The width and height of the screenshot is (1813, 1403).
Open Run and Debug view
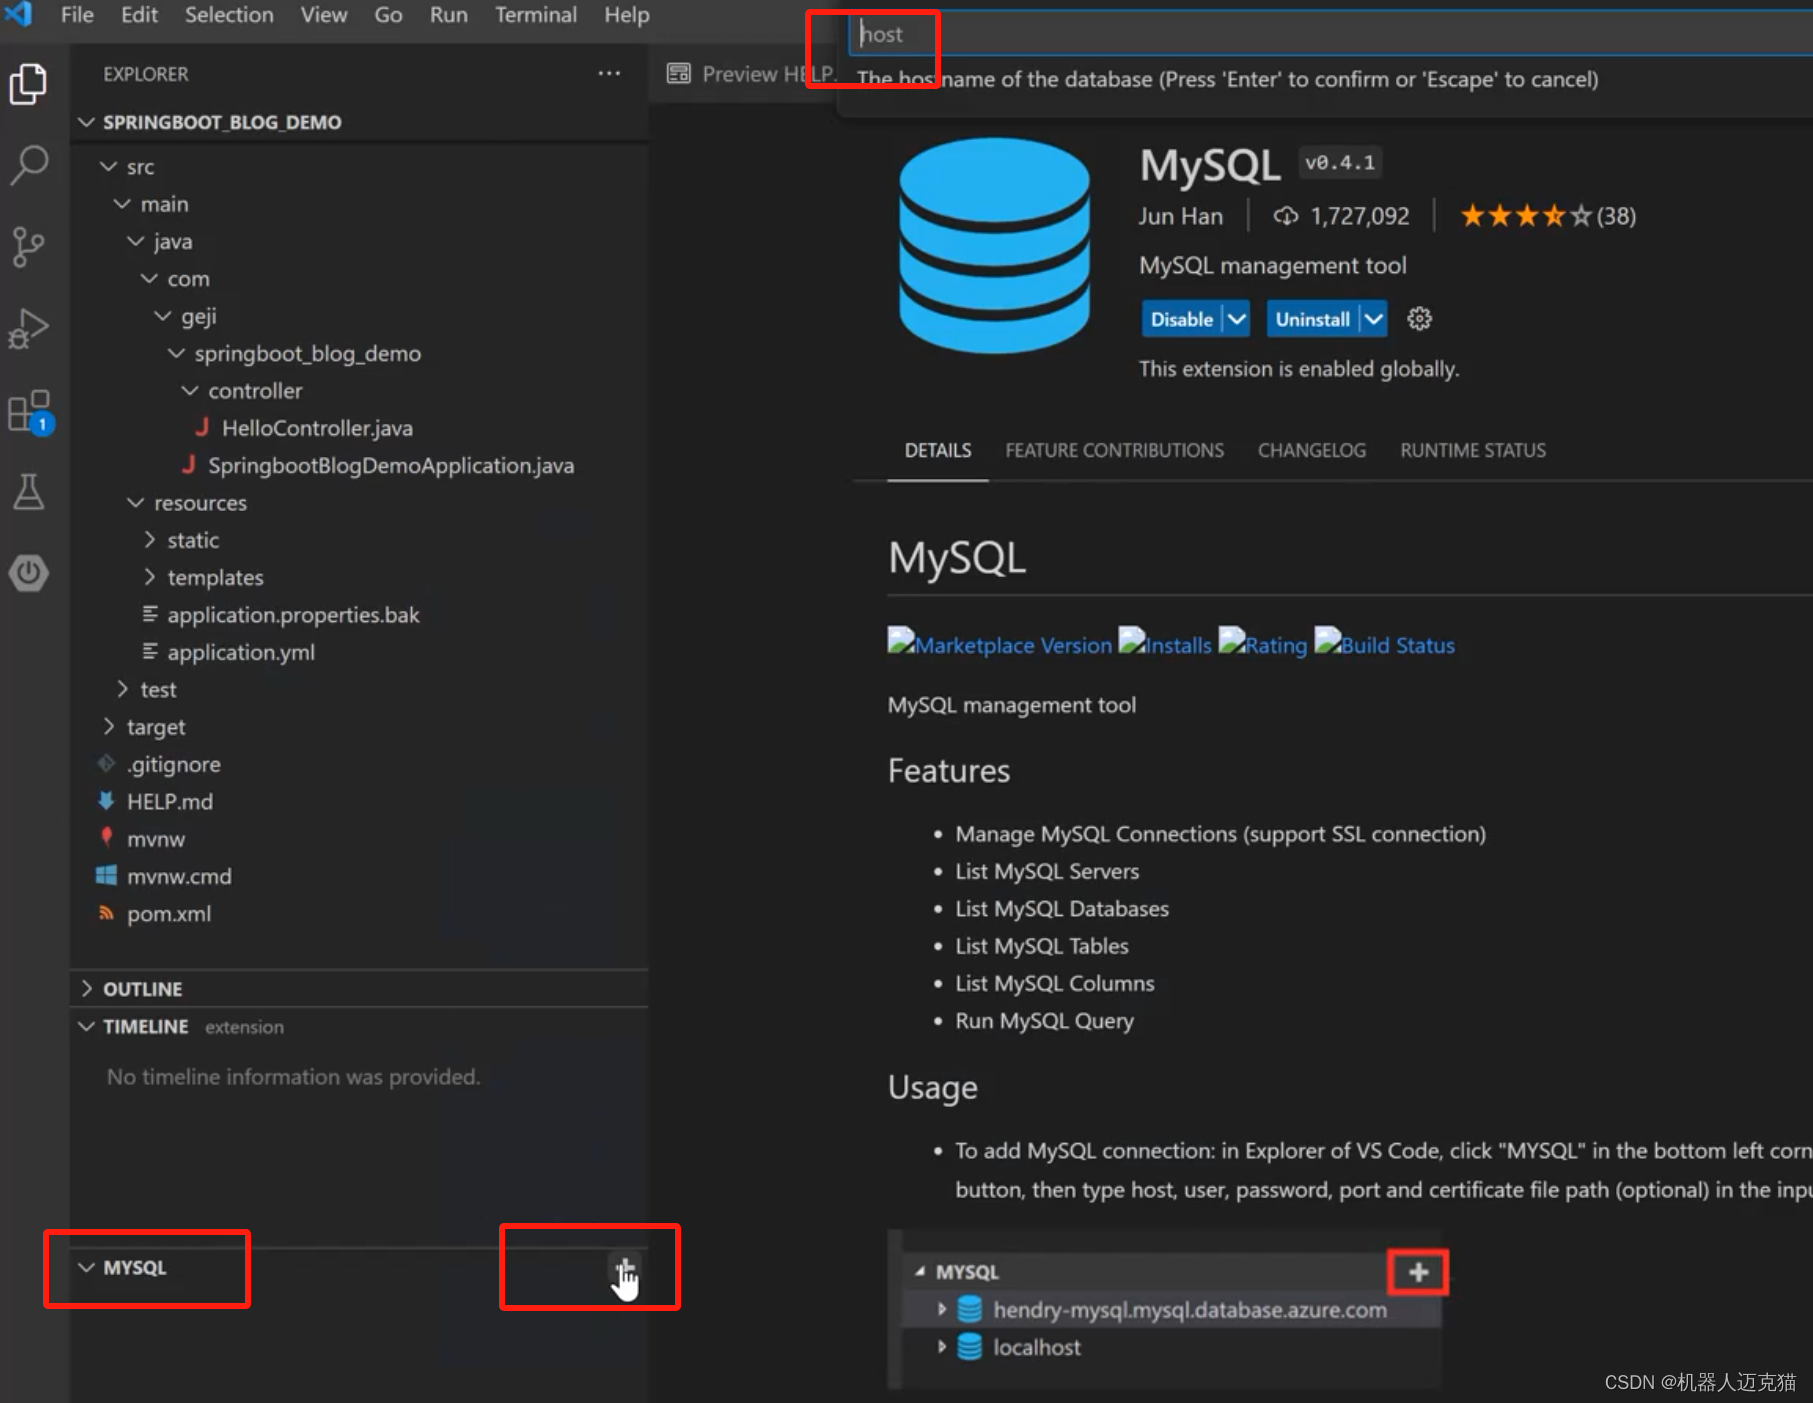tap(28, 328)
